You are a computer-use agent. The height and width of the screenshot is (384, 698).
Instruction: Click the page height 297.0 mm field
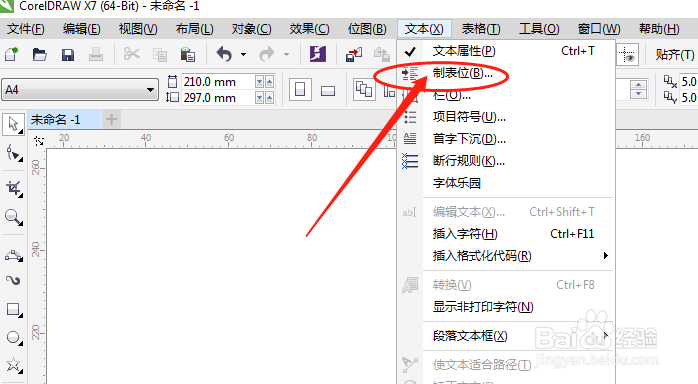(x=217, y=97)
